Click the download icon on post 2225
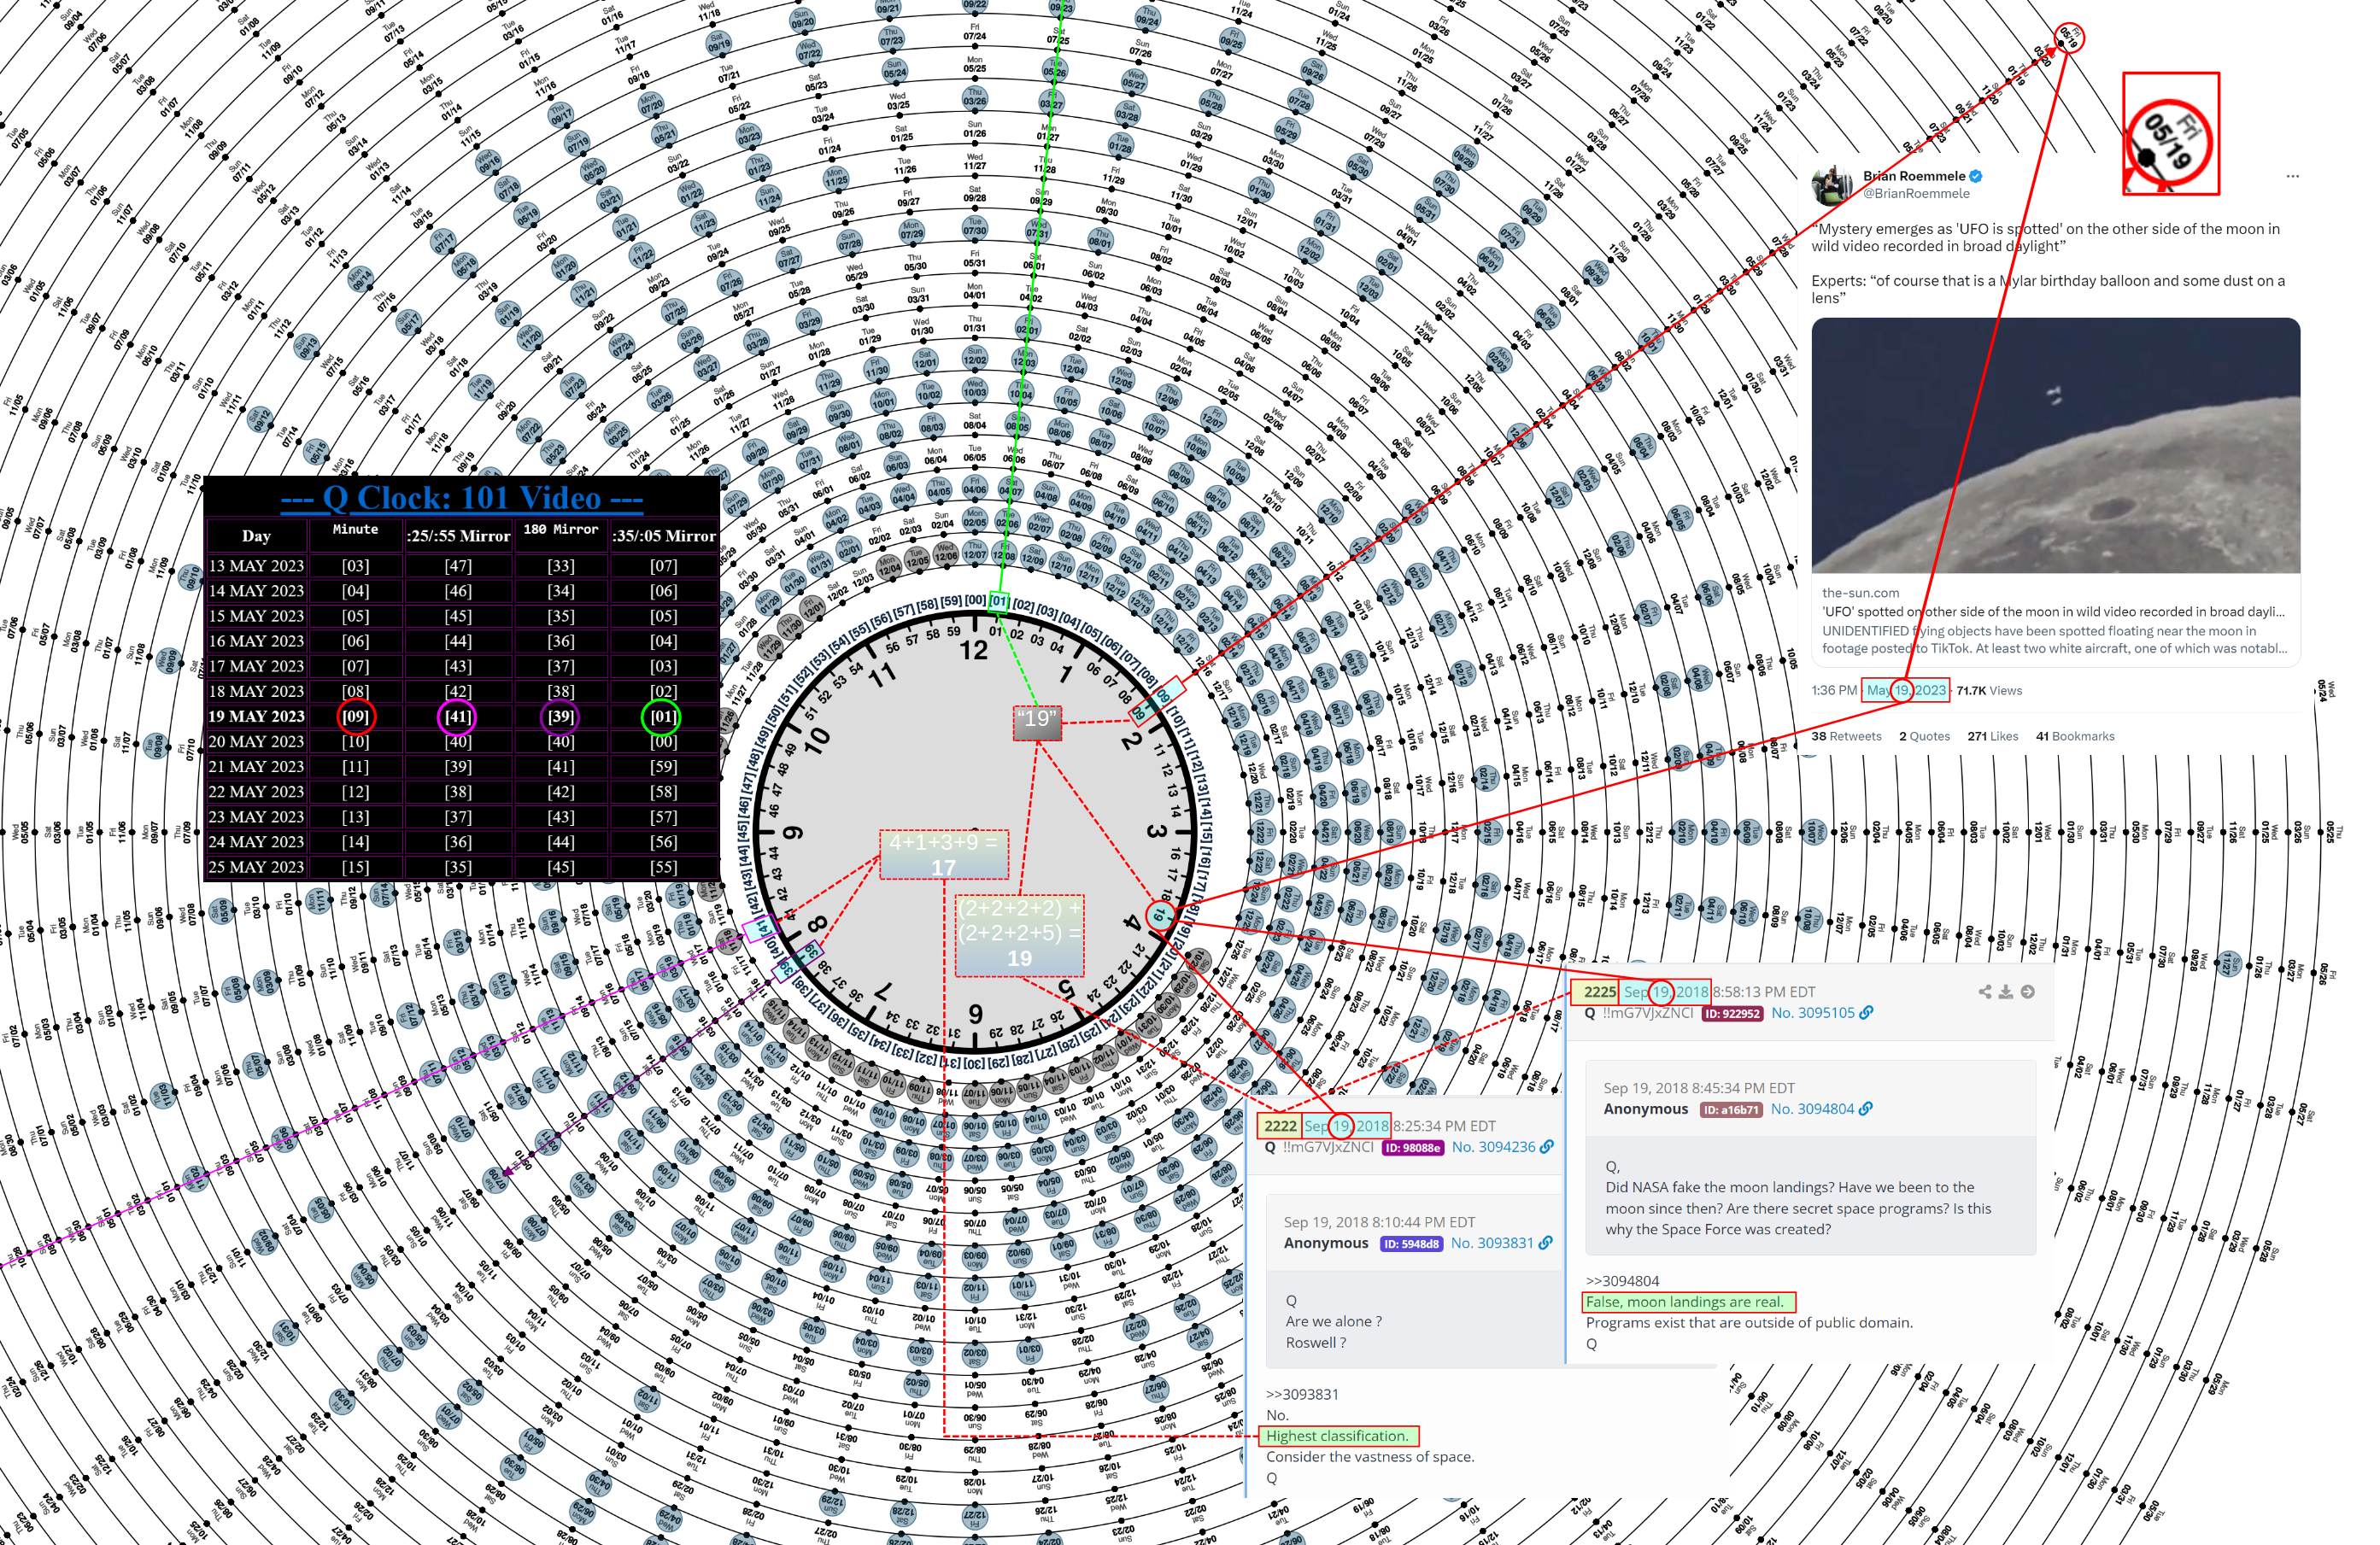2380x1545 pixels. 2005,992
